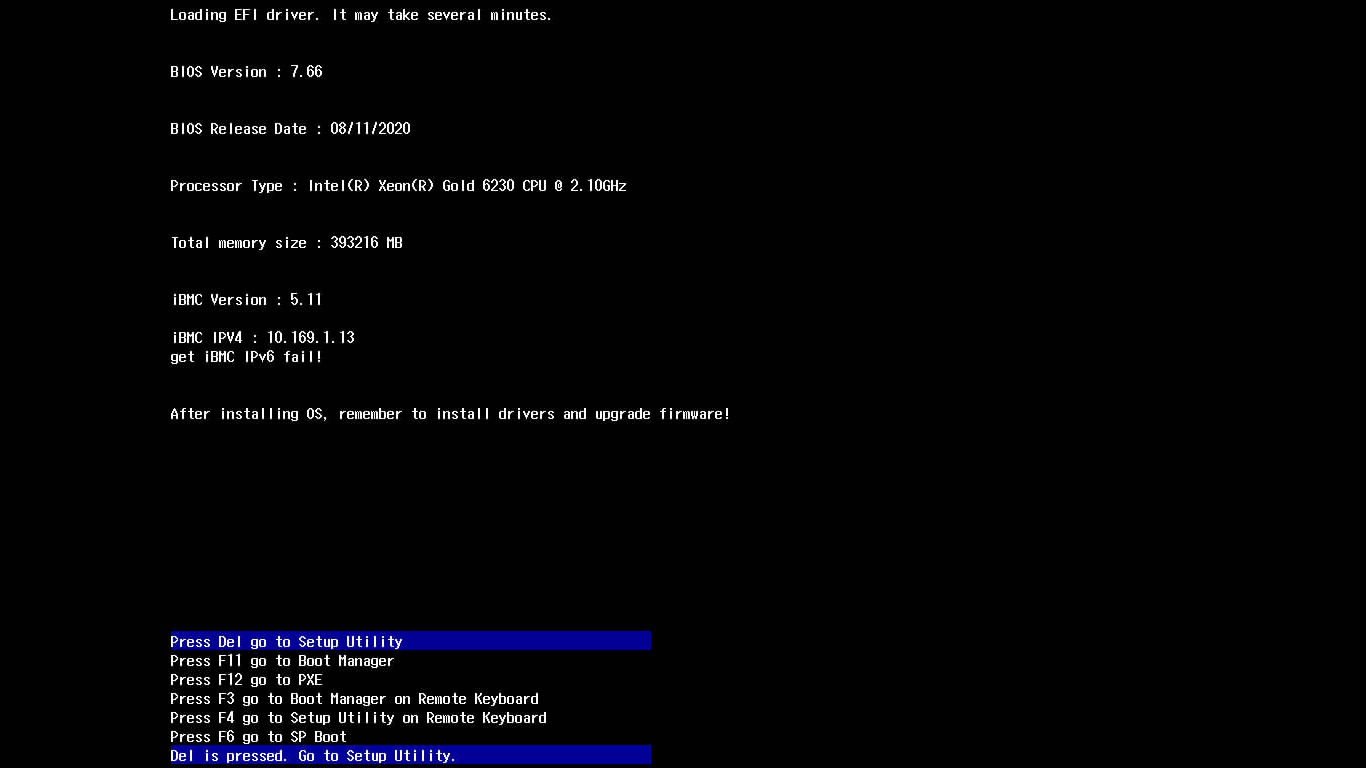Viewport: 1366px width, 768px height.
Task: Select the Press F12 go to PXE option
Action: tap(246, 680)
